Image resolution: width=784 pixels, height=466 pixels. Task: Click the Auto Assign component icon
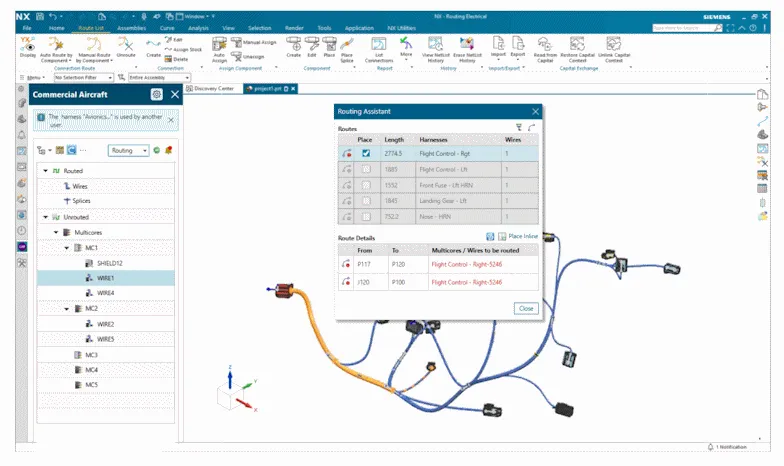pyautogui.click(x=219, y=50)
